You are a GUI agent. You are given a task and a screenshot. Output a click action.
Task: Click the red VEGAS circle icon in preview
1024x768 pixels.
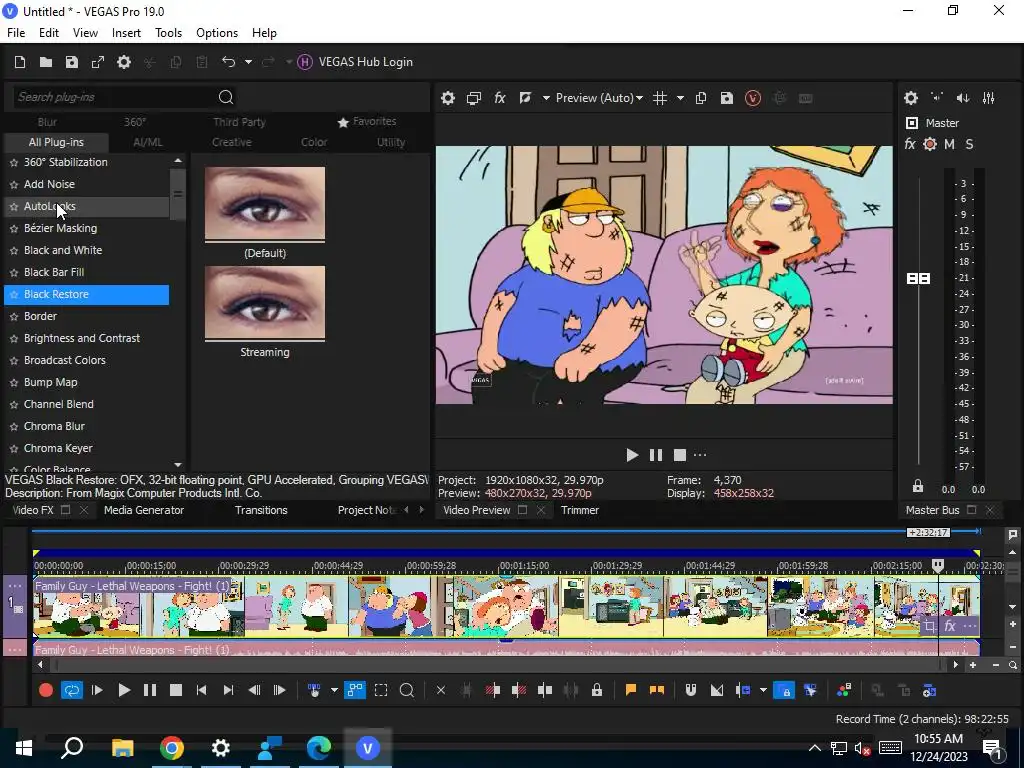pyautogui.click(x=753, y=98)
